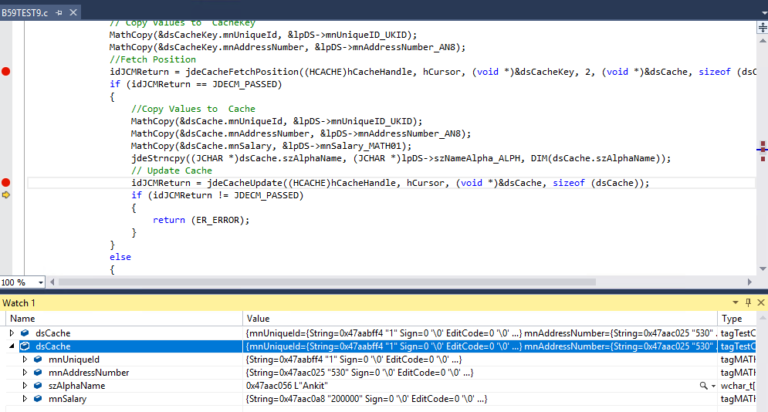Open text visualizer magnifier for szAlphaName
This screenshot has width=768, height=412.
703,386
